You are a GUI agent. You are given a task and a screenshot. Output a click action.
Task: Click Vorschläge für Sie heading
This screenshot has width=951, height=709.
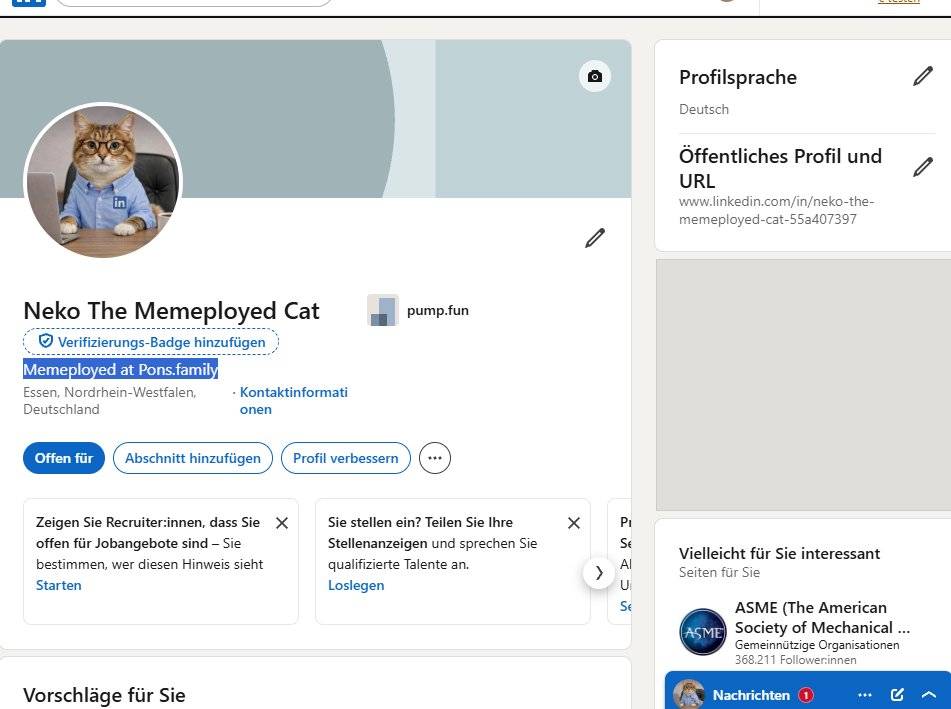pyautogui.click(x=104, y=695)
